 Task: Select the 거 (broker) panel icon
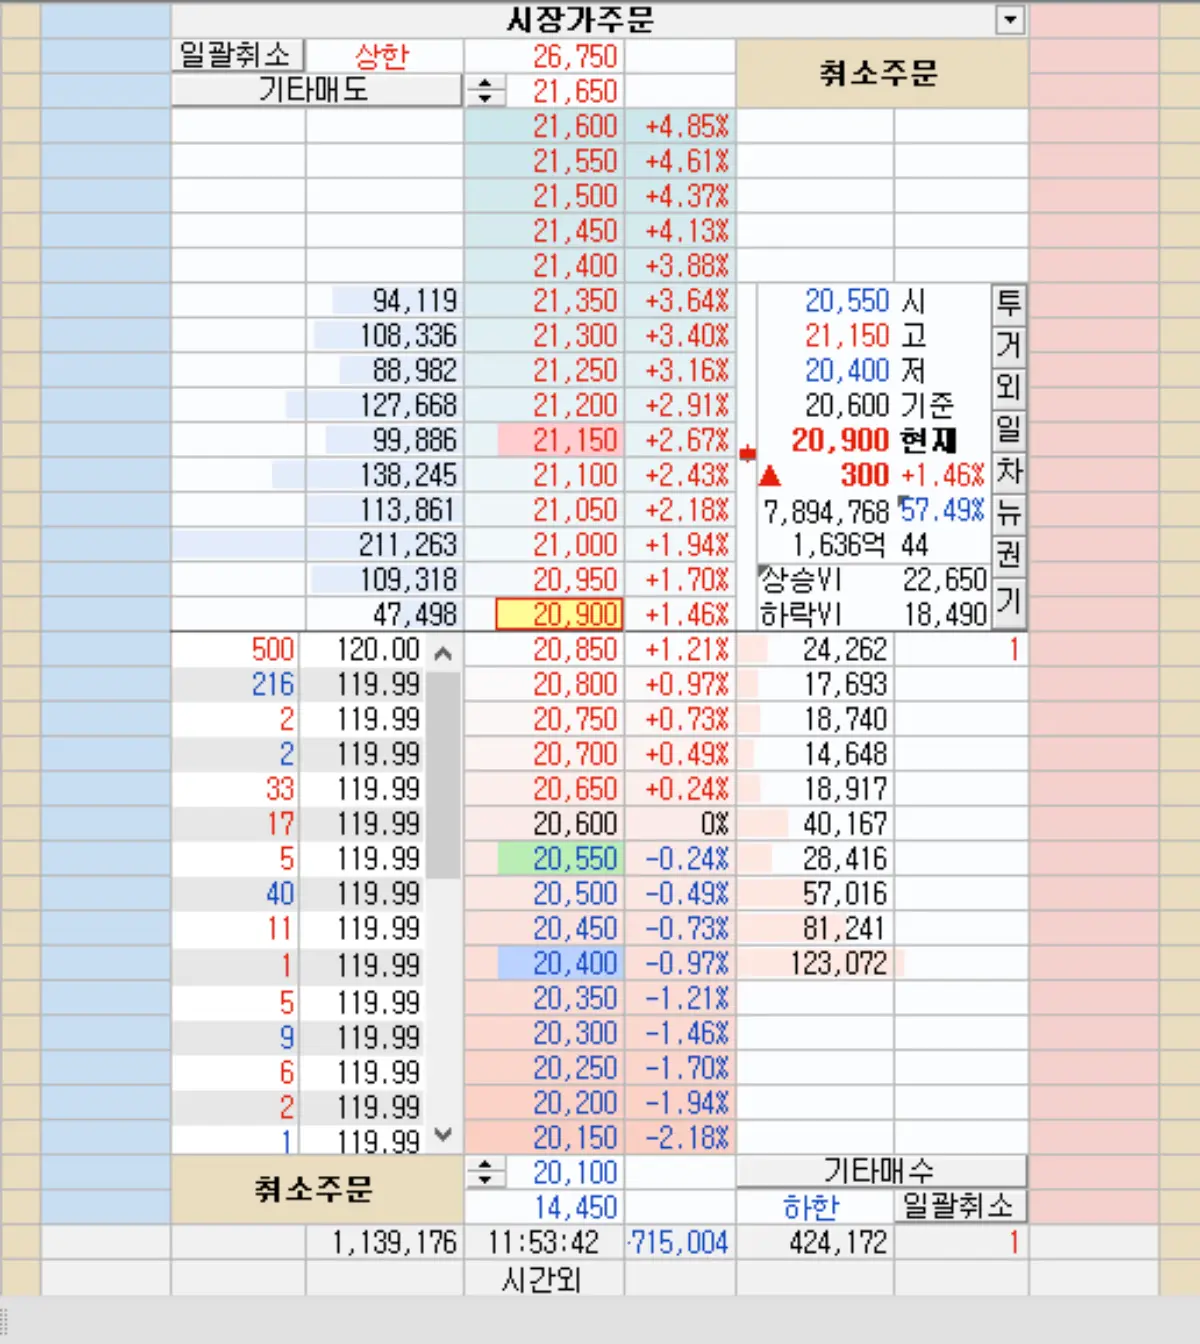click(x=1008, y=345)
